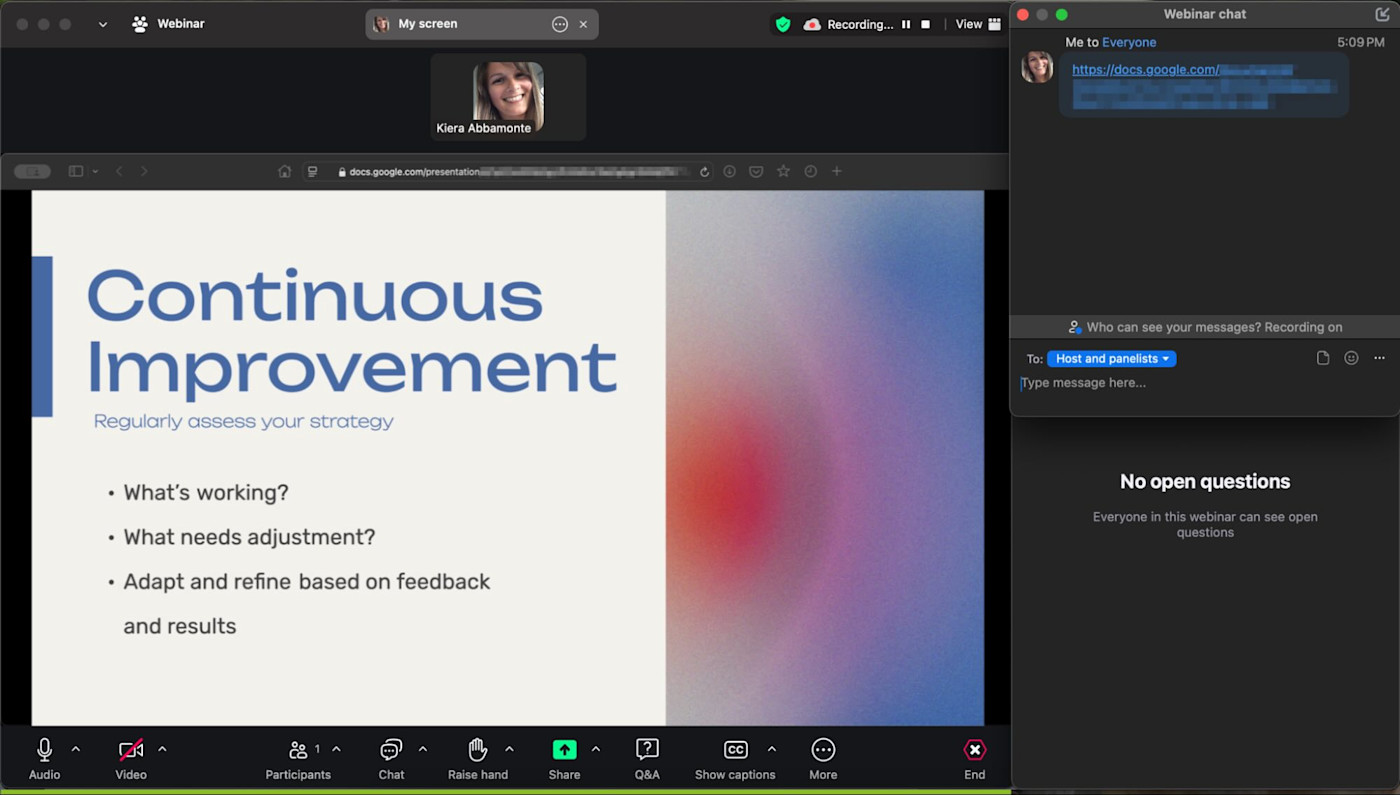Viewport: 1400px width, 795px height.
Task: Open the docs.google.com link in chat
Action: point(1144,70)
